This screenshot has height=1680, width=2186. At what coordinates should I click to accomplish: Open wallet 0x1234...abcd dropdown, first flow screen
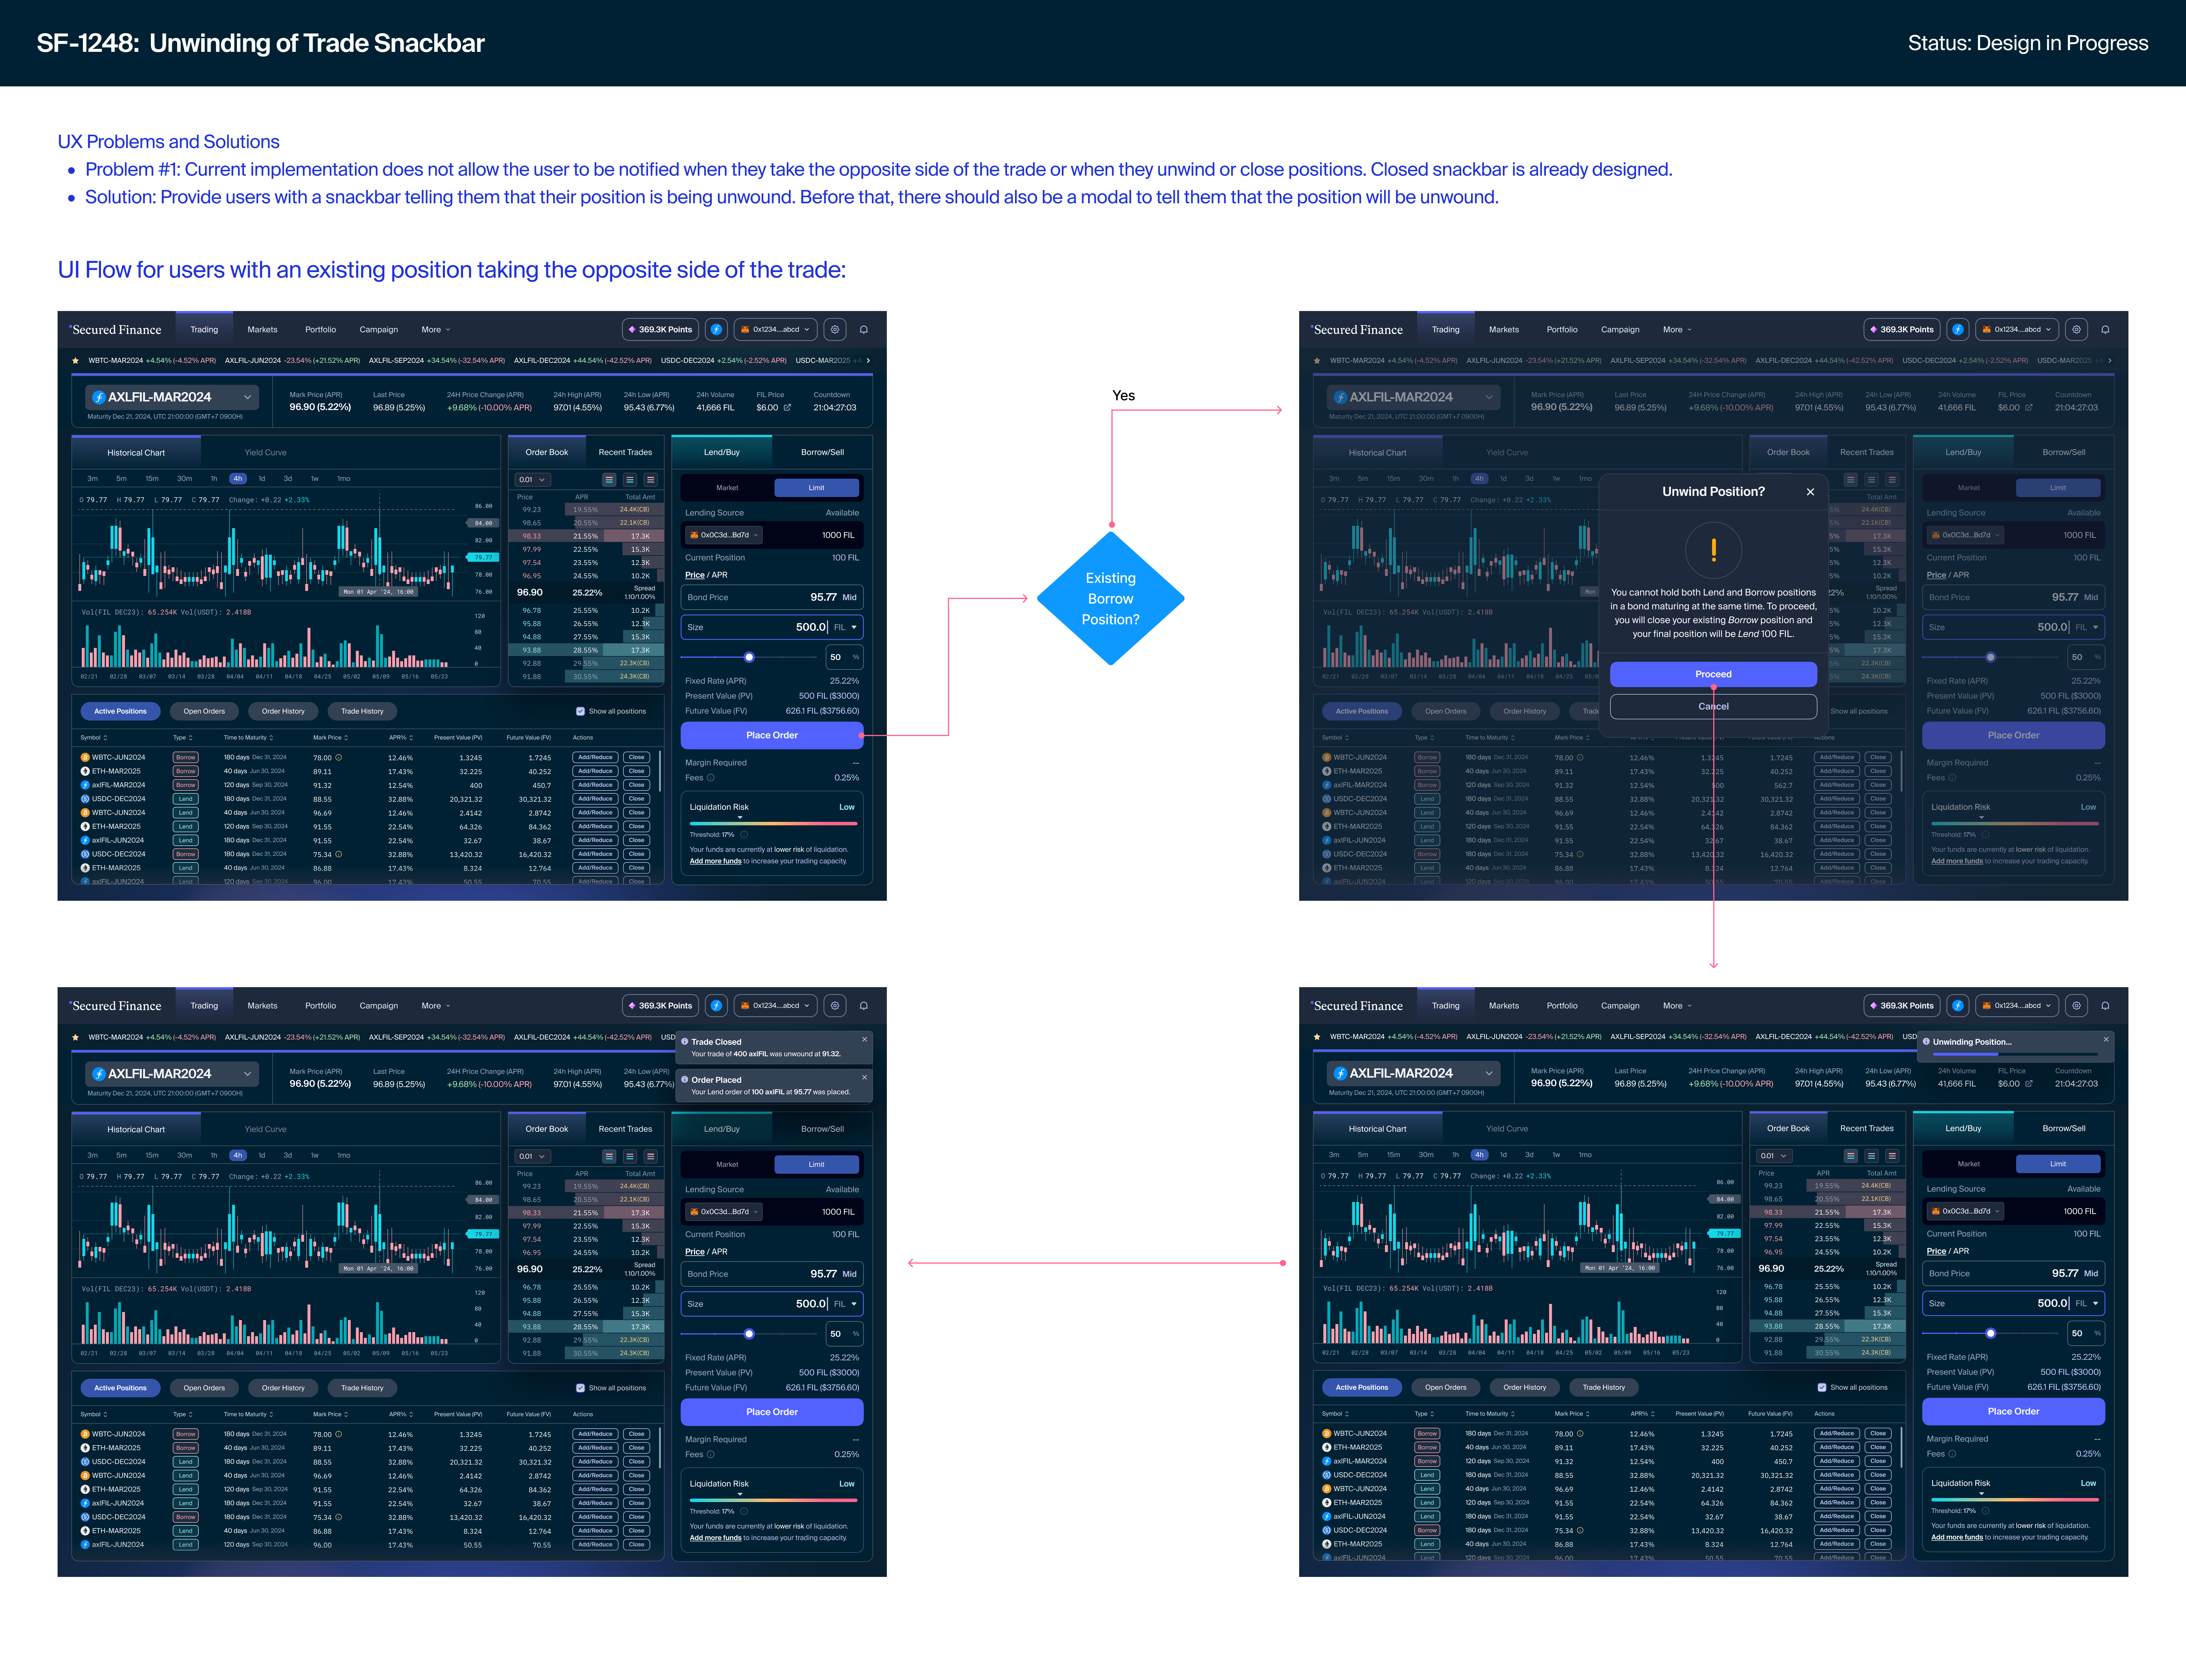click(x=776, y=329)
